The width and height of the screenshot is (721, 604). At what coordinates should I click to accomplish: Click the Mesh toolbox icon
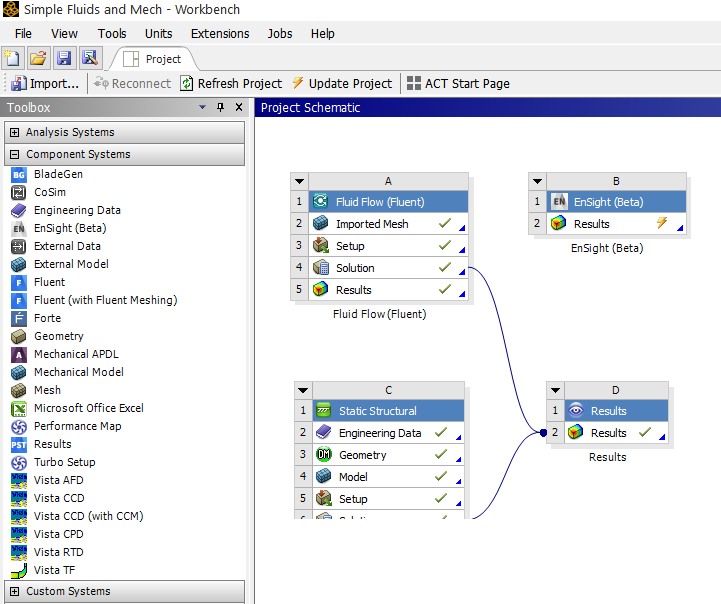coord(19,390)
